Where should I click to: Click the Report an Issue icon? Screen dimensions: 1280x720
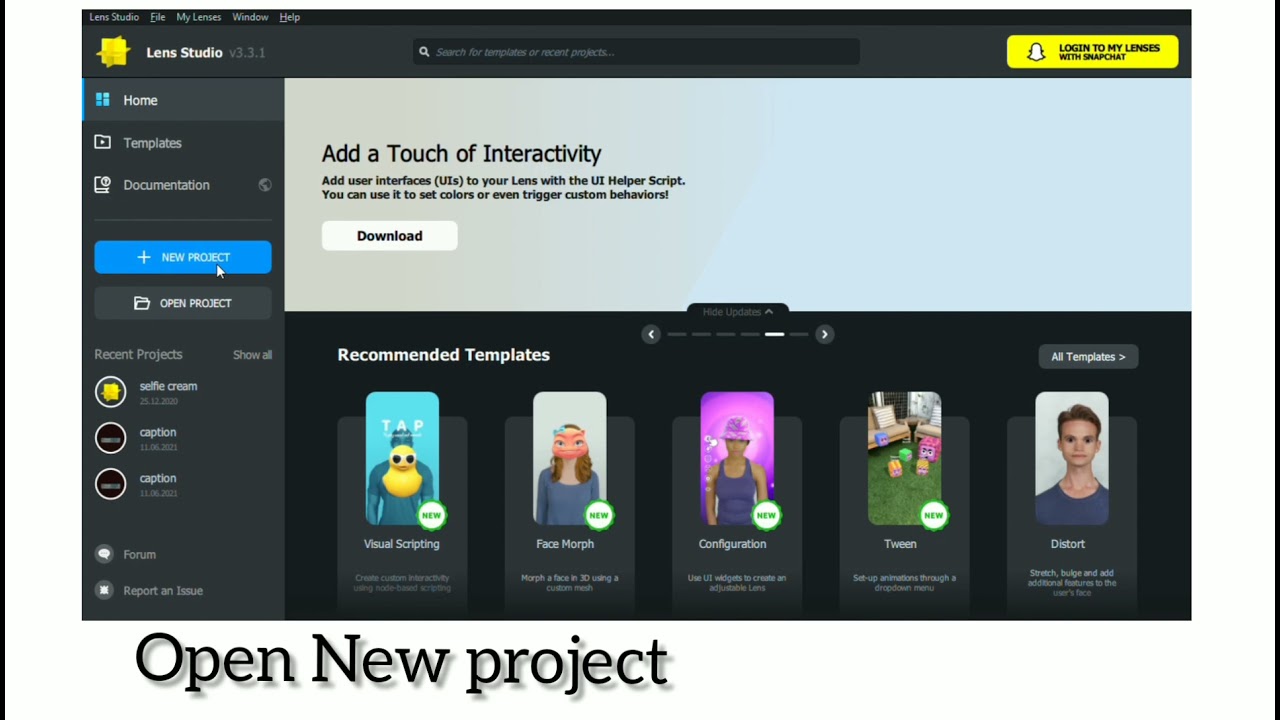click(104, 590)
